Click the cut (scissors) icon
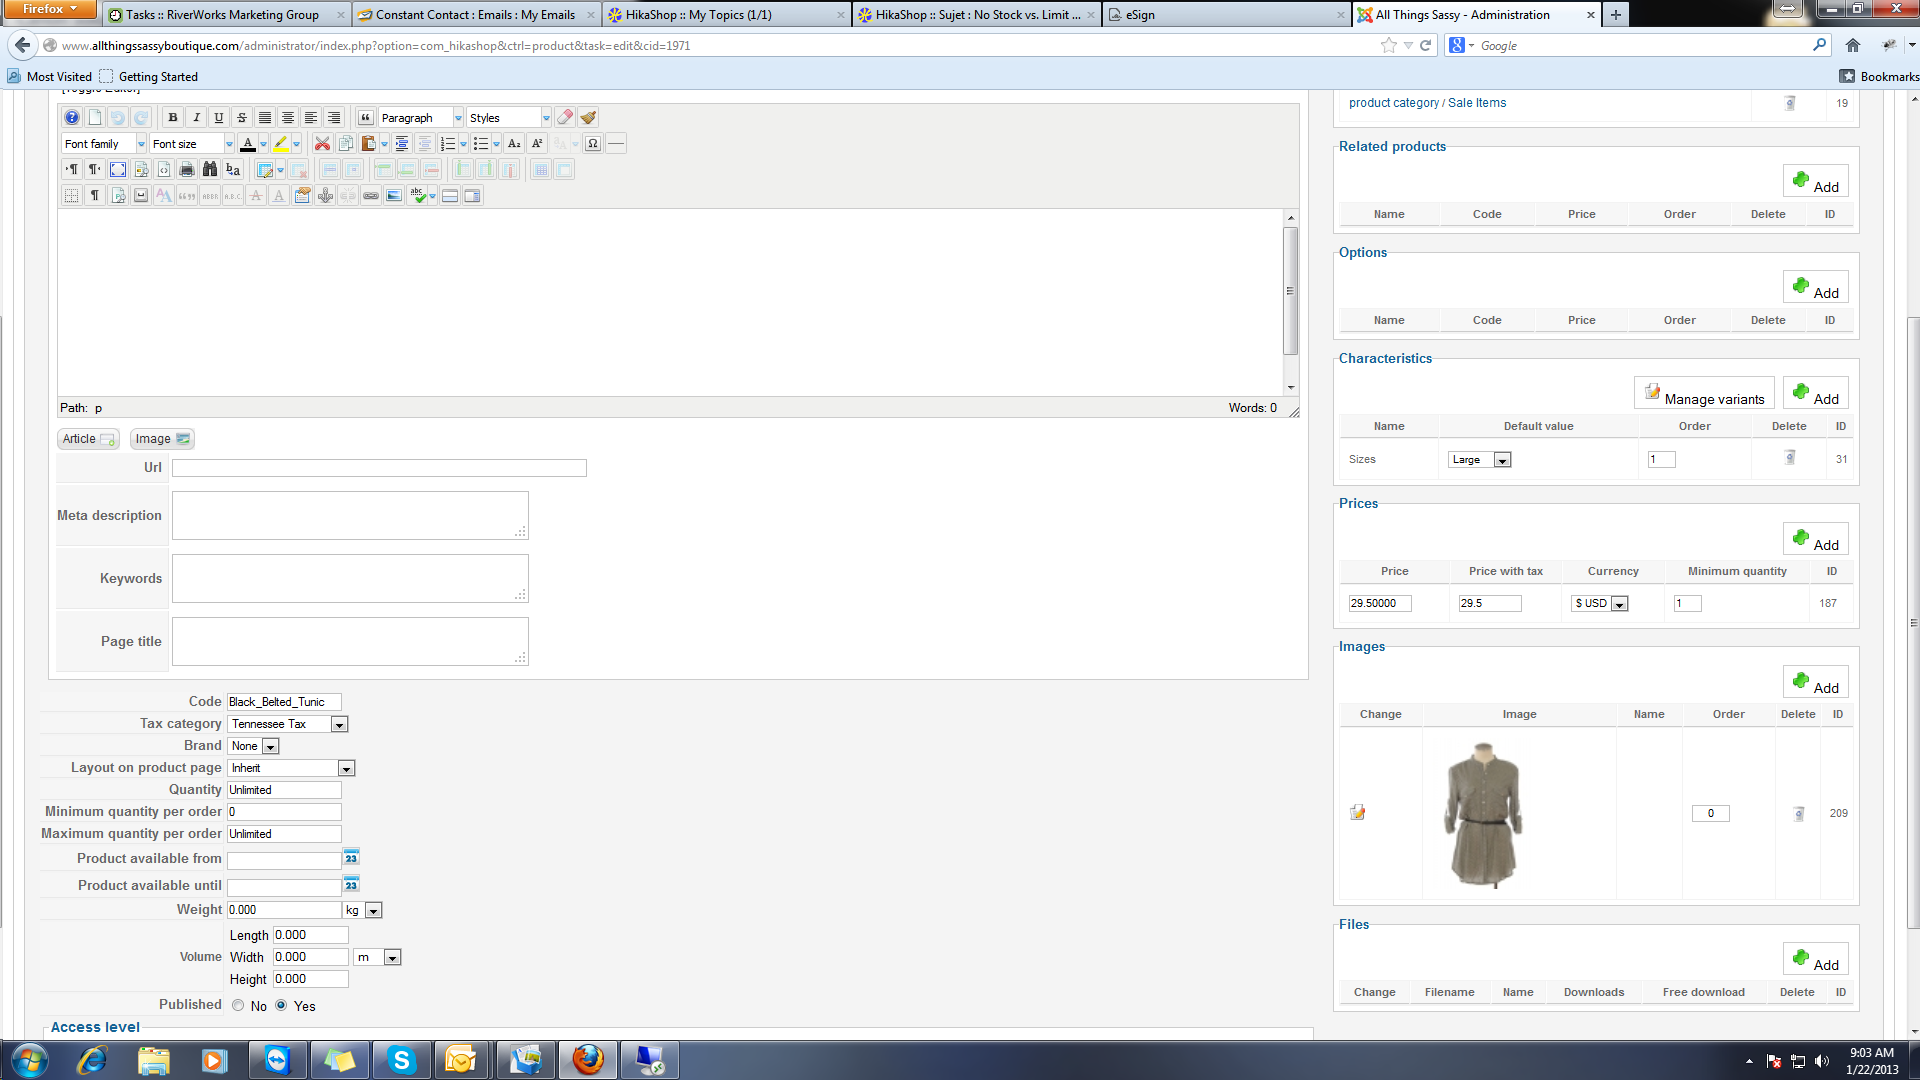This screenshot has height=1080, width=1920. coord(322,144)
